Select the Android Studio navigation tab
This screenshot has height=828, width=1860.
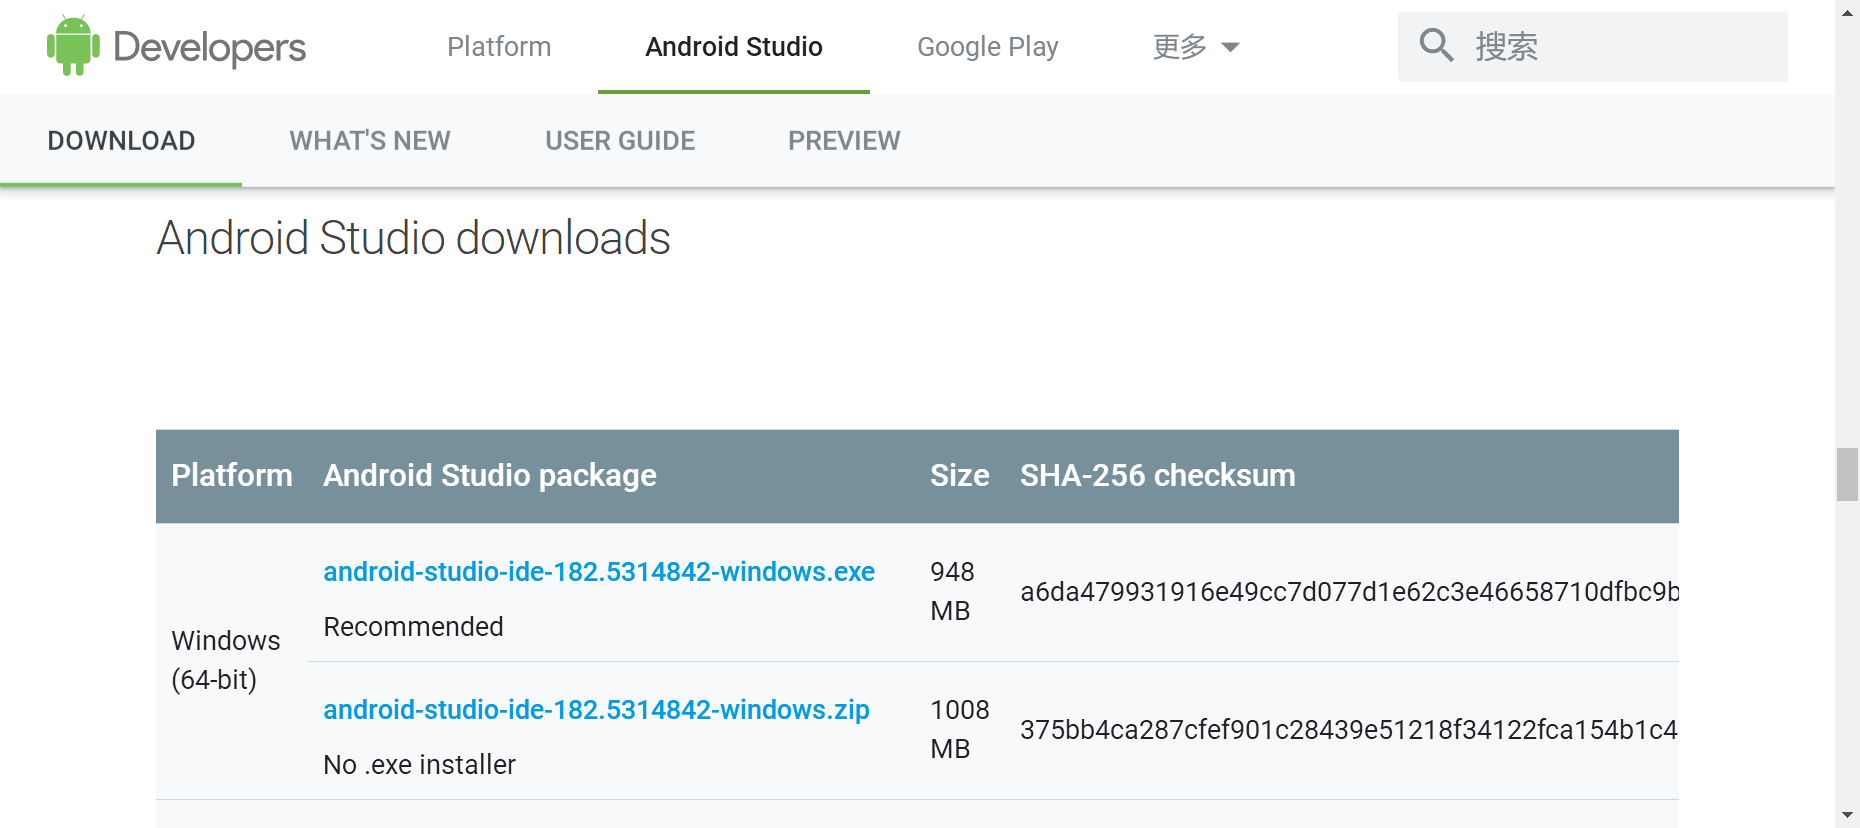click(734, 47)
